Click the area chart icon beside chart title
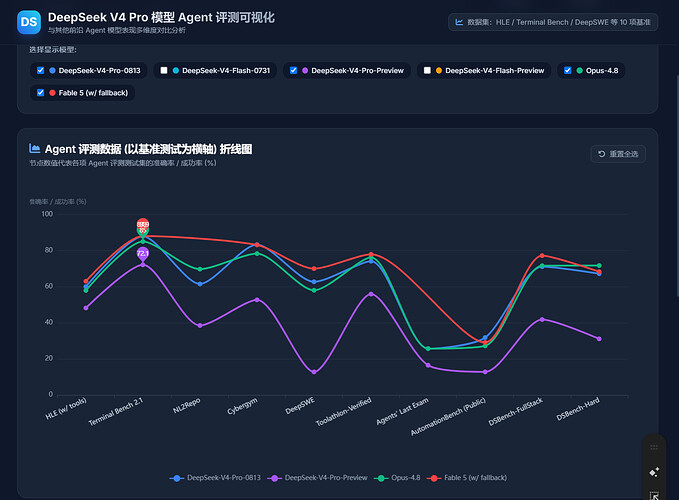Viewport: 679px width, 500px height. (35, 148)
